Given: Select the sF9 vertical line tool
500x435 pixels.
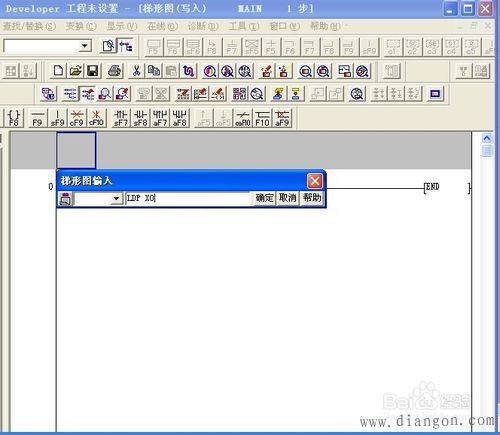Looking at the screenshot, I should [x=57, y=118].
